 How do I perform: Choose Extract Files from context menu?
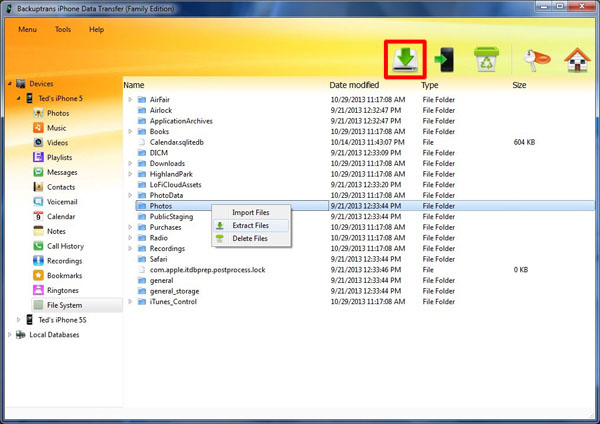pos(251,225)
